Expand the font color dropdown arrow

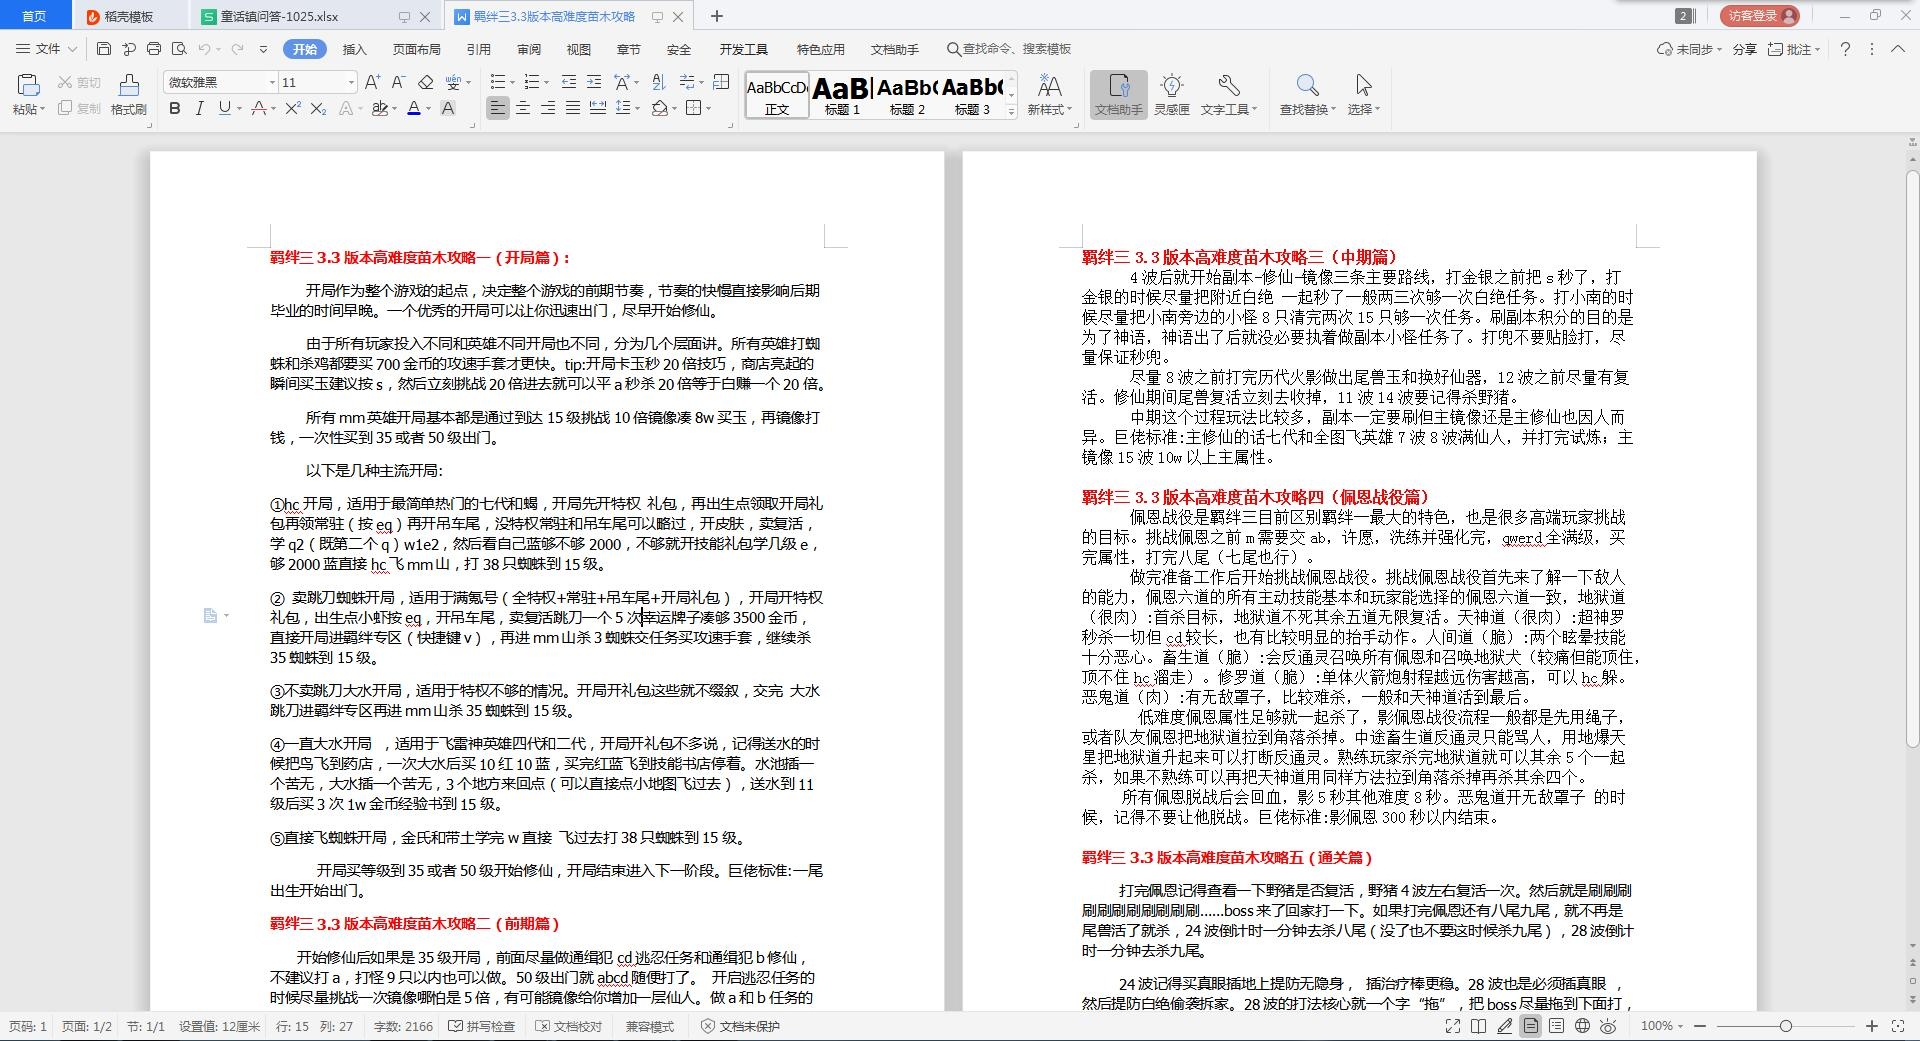coord(428,109)
